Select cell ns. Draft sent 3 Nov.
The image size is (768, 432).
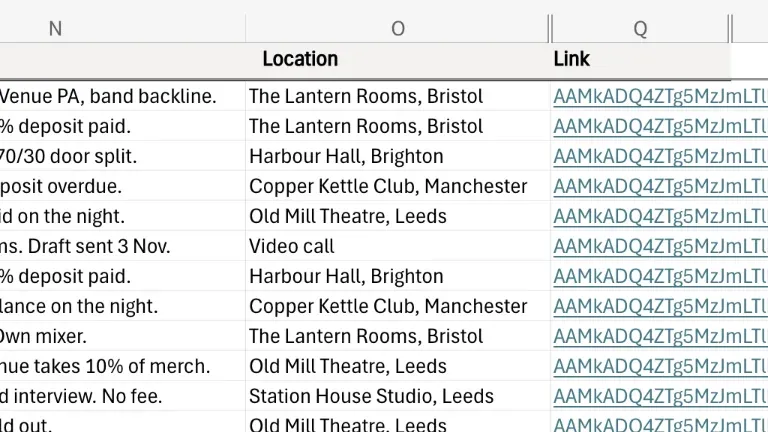tap(122, 246)
